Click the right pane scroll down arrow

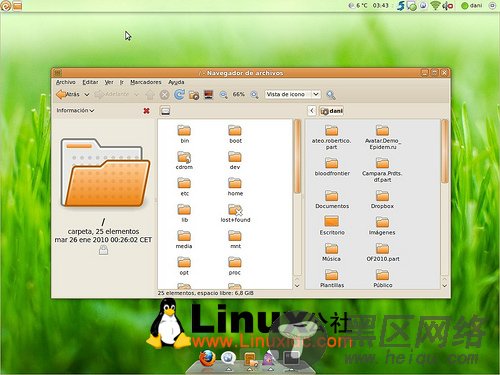[x=444, y=286]
